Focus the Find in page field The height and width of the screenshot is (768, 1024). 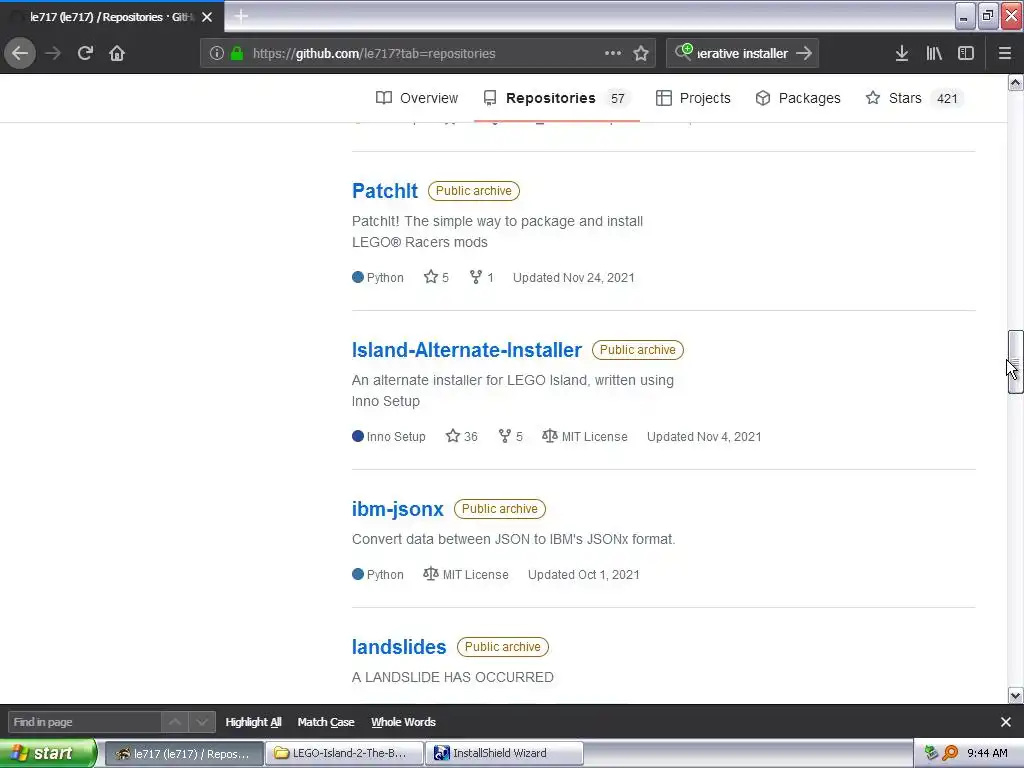click(x=85, y=722)
